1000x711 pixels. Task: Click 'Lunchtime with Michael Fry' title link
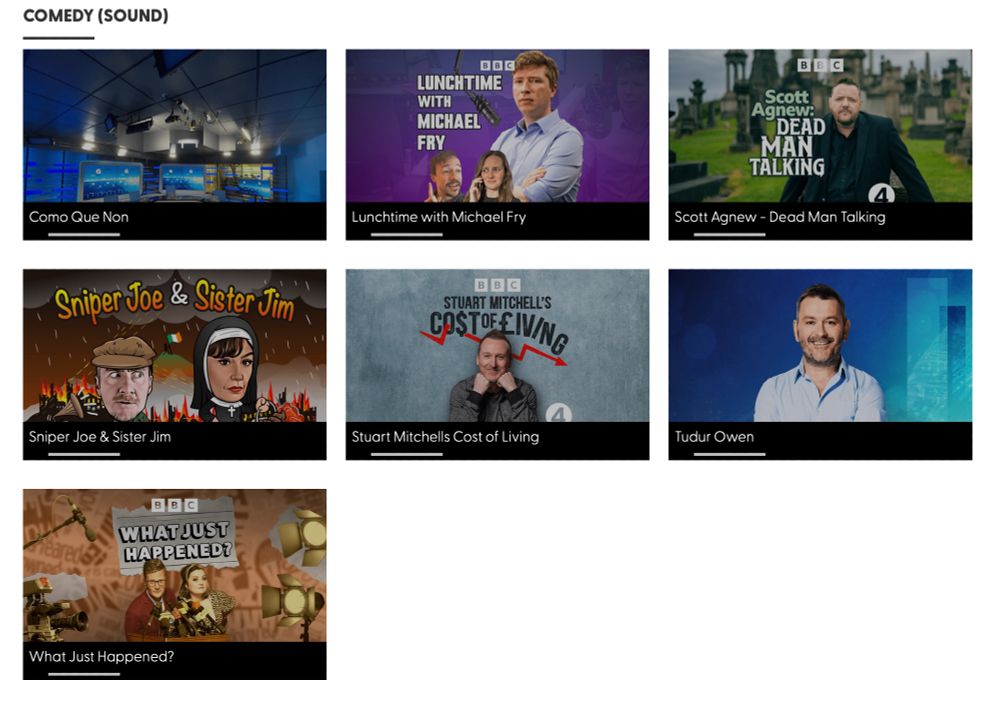pyautogui.click(x=439, y=217)
